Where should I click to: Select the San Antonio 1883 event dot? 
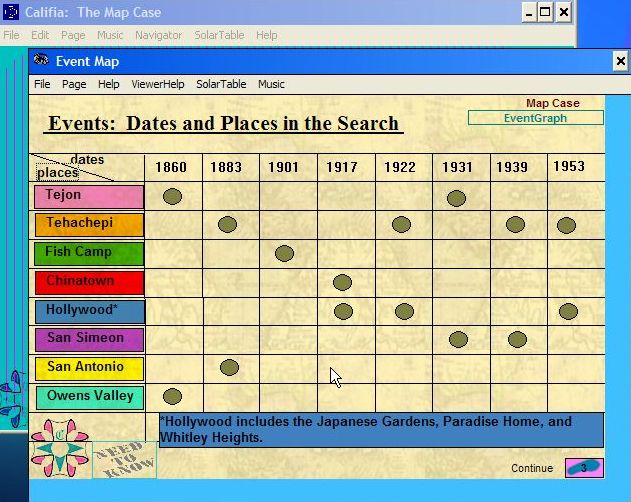(x=229, y=368)
